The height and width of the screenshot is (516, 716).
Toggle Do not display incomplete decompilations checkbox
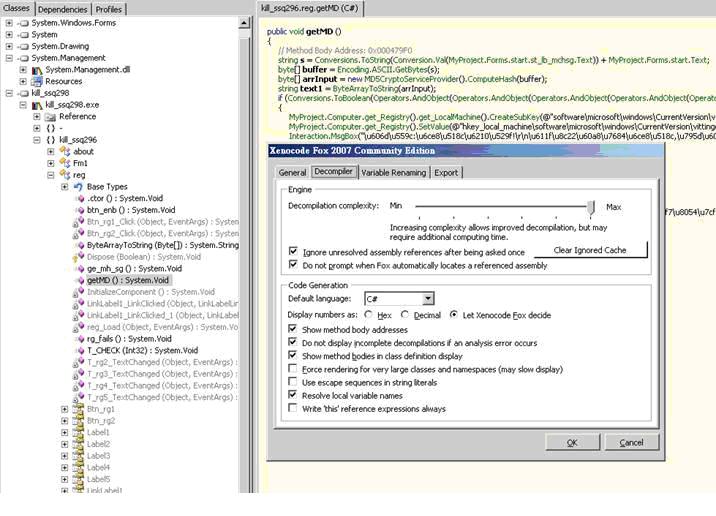click(x=293, y=342)
